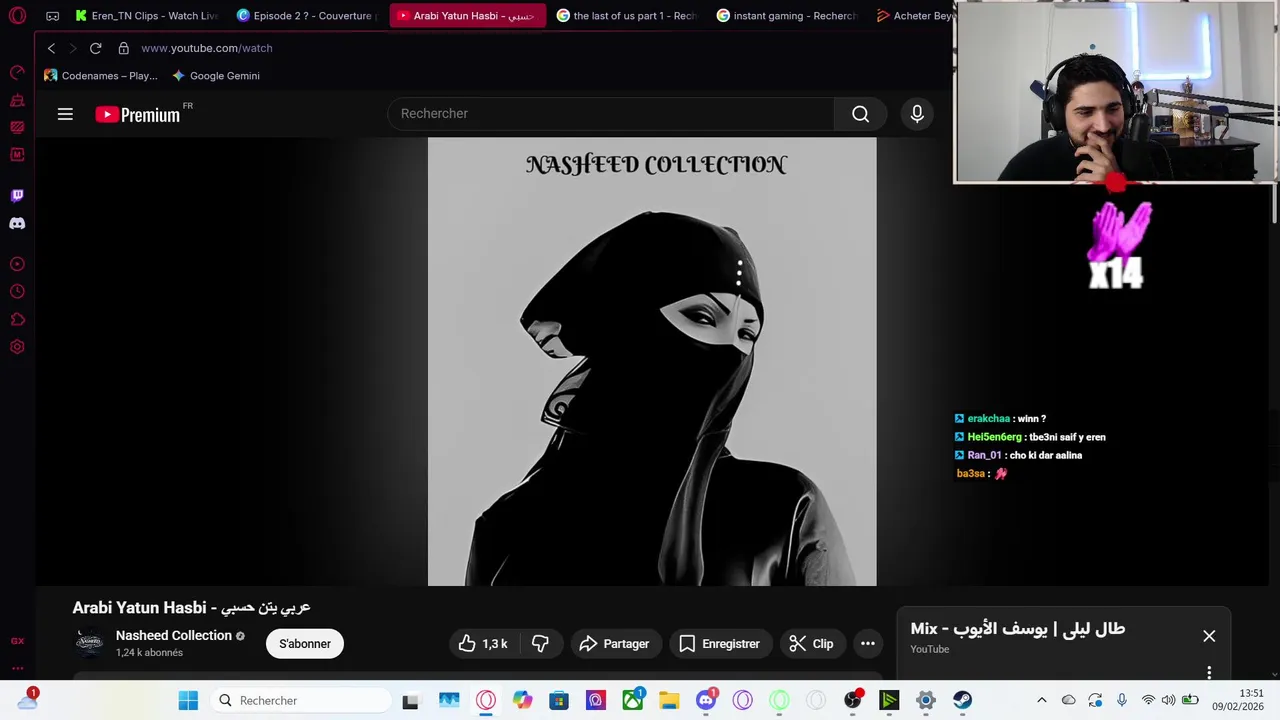Switch to instant gaming search tab
This screenshot has height=720, width=1280.
click(x=788, y=16)
